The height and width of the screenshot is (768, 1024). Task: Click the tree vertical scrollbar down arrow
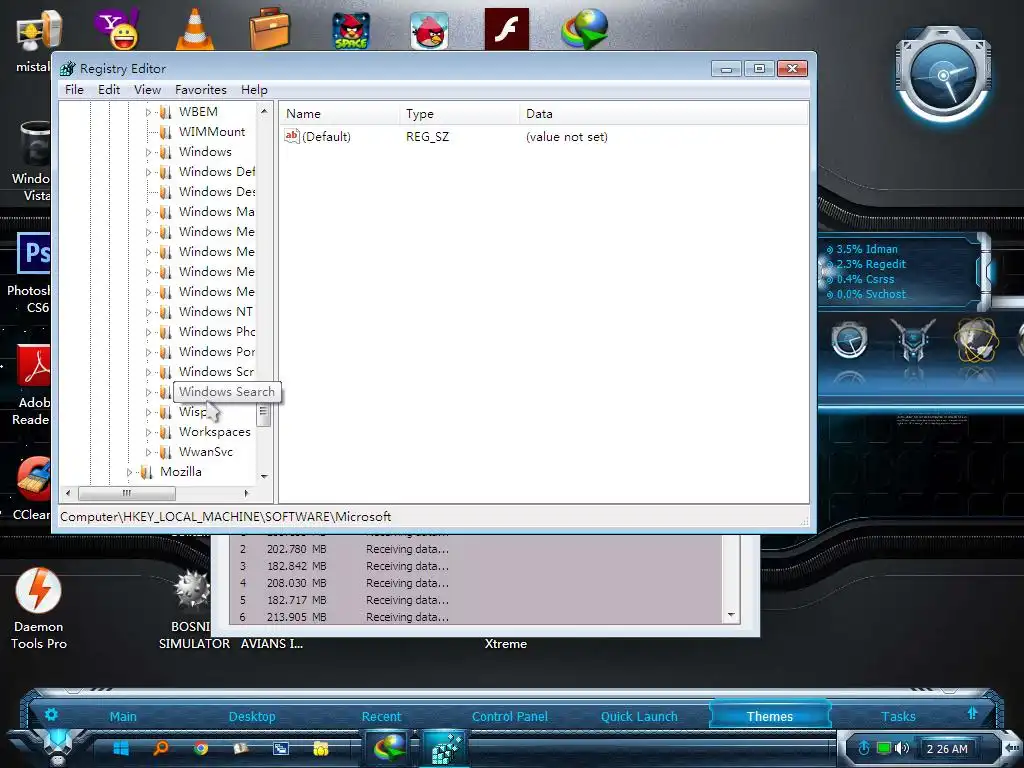point(264,476)
